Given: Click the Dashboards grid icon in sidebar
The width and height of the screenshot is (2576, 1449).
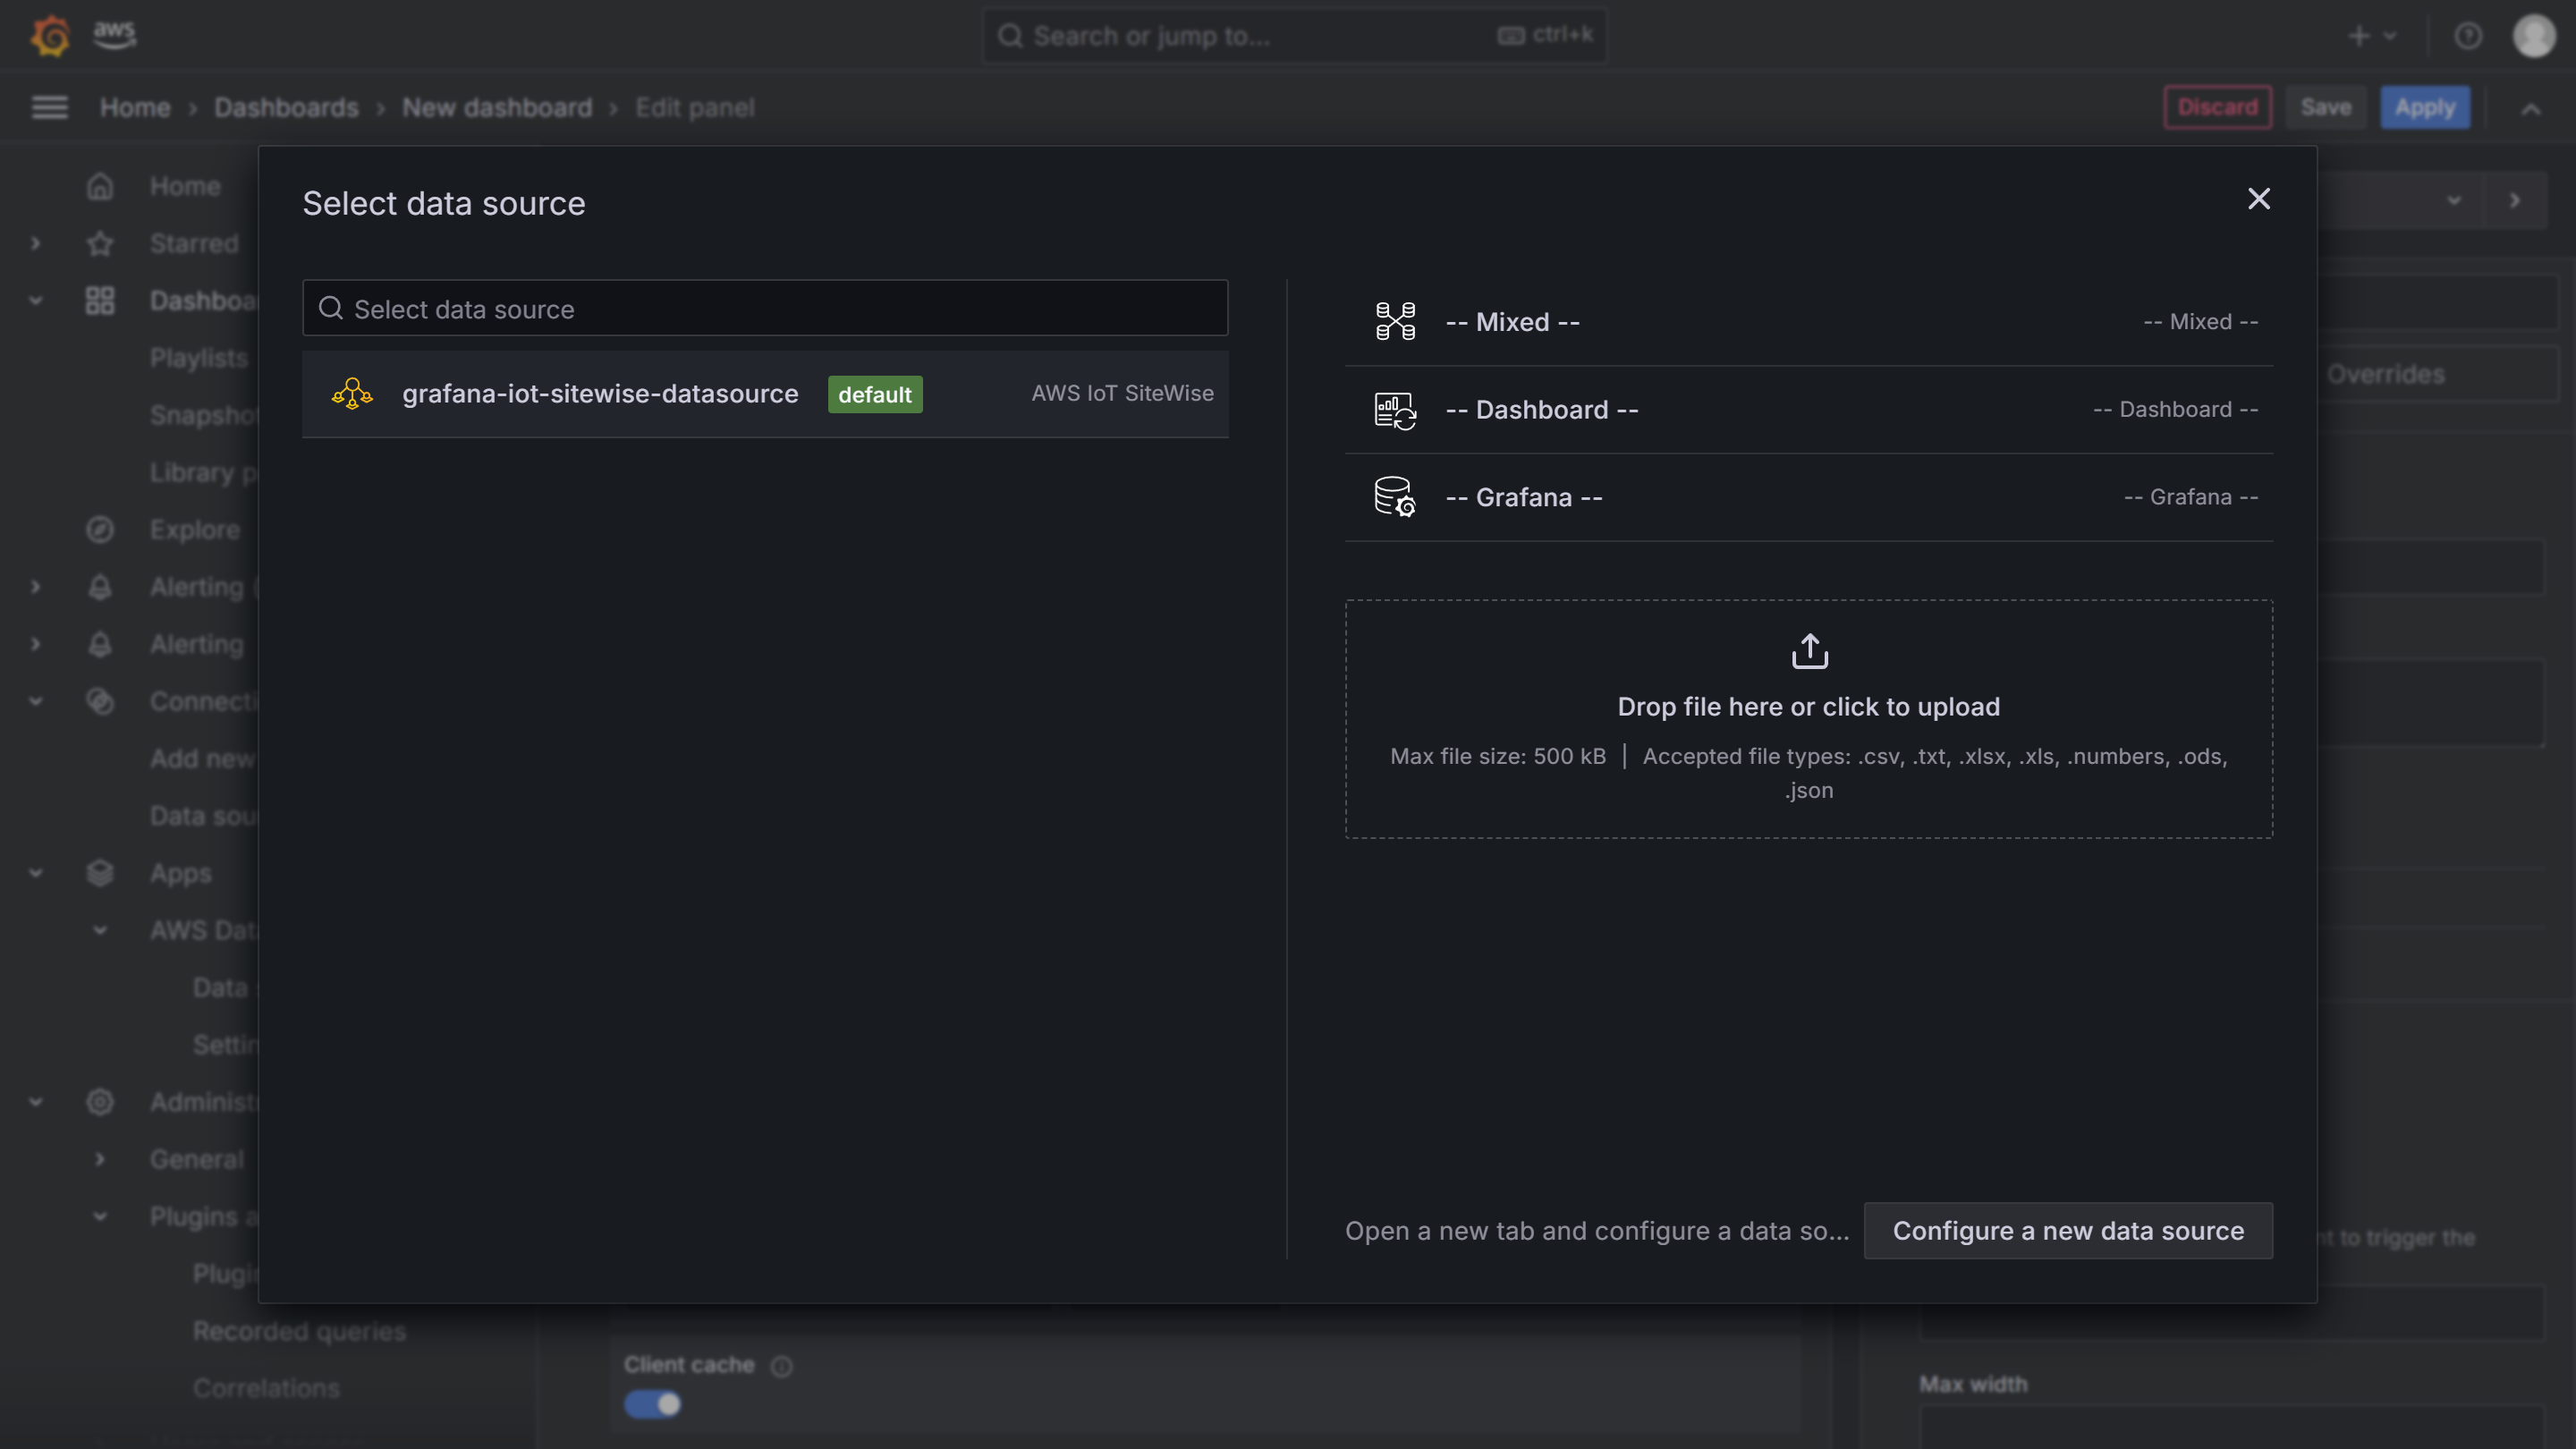Looking at the screenshot, I should [x=100, y=300].
